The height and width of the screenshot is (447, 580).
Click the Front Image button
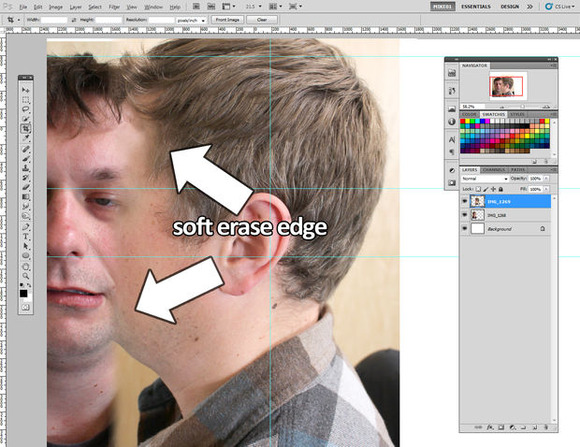point(227,20)
